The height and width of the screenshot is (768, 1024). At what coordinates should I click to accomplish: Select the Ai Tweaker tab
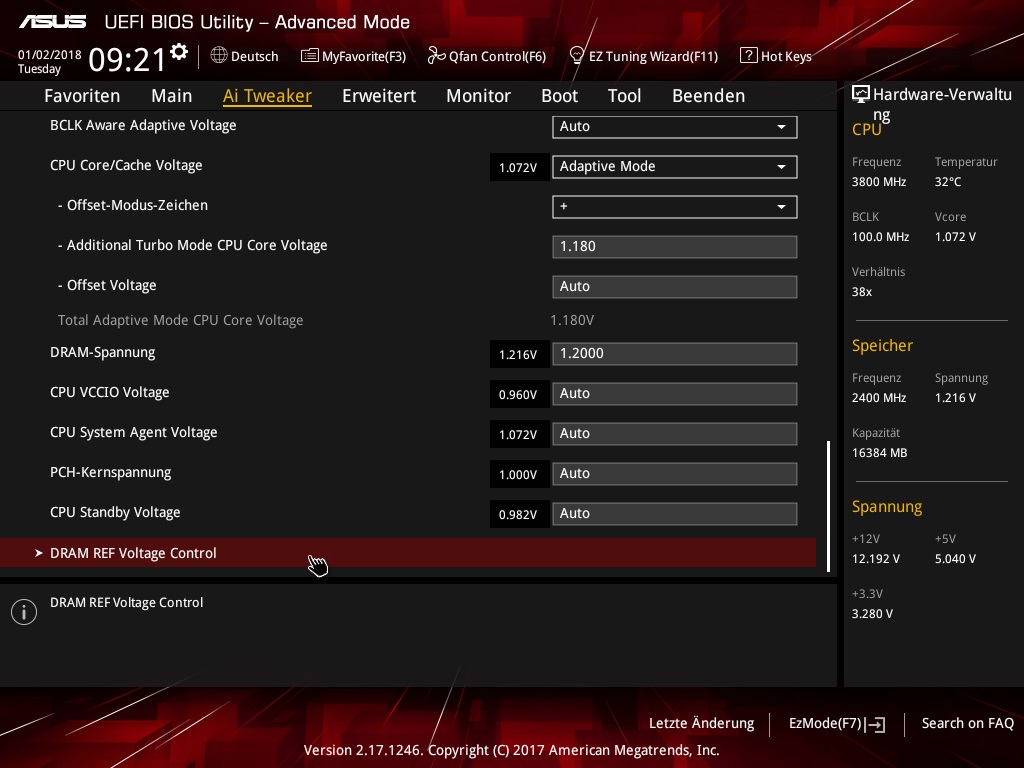[x=267, y=96]
